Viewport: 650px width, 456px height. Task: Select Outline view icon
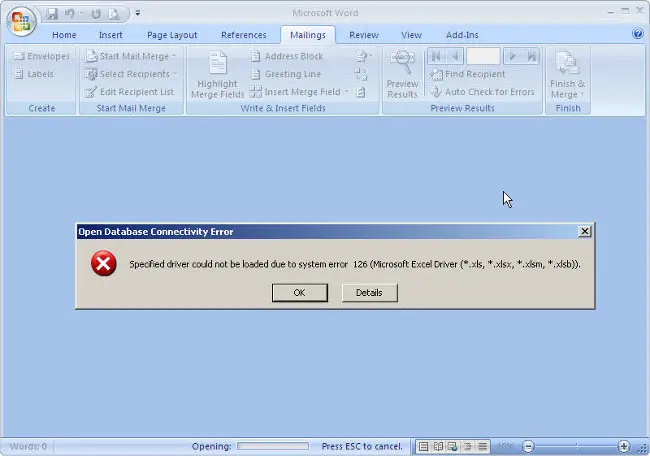point(468,446)
